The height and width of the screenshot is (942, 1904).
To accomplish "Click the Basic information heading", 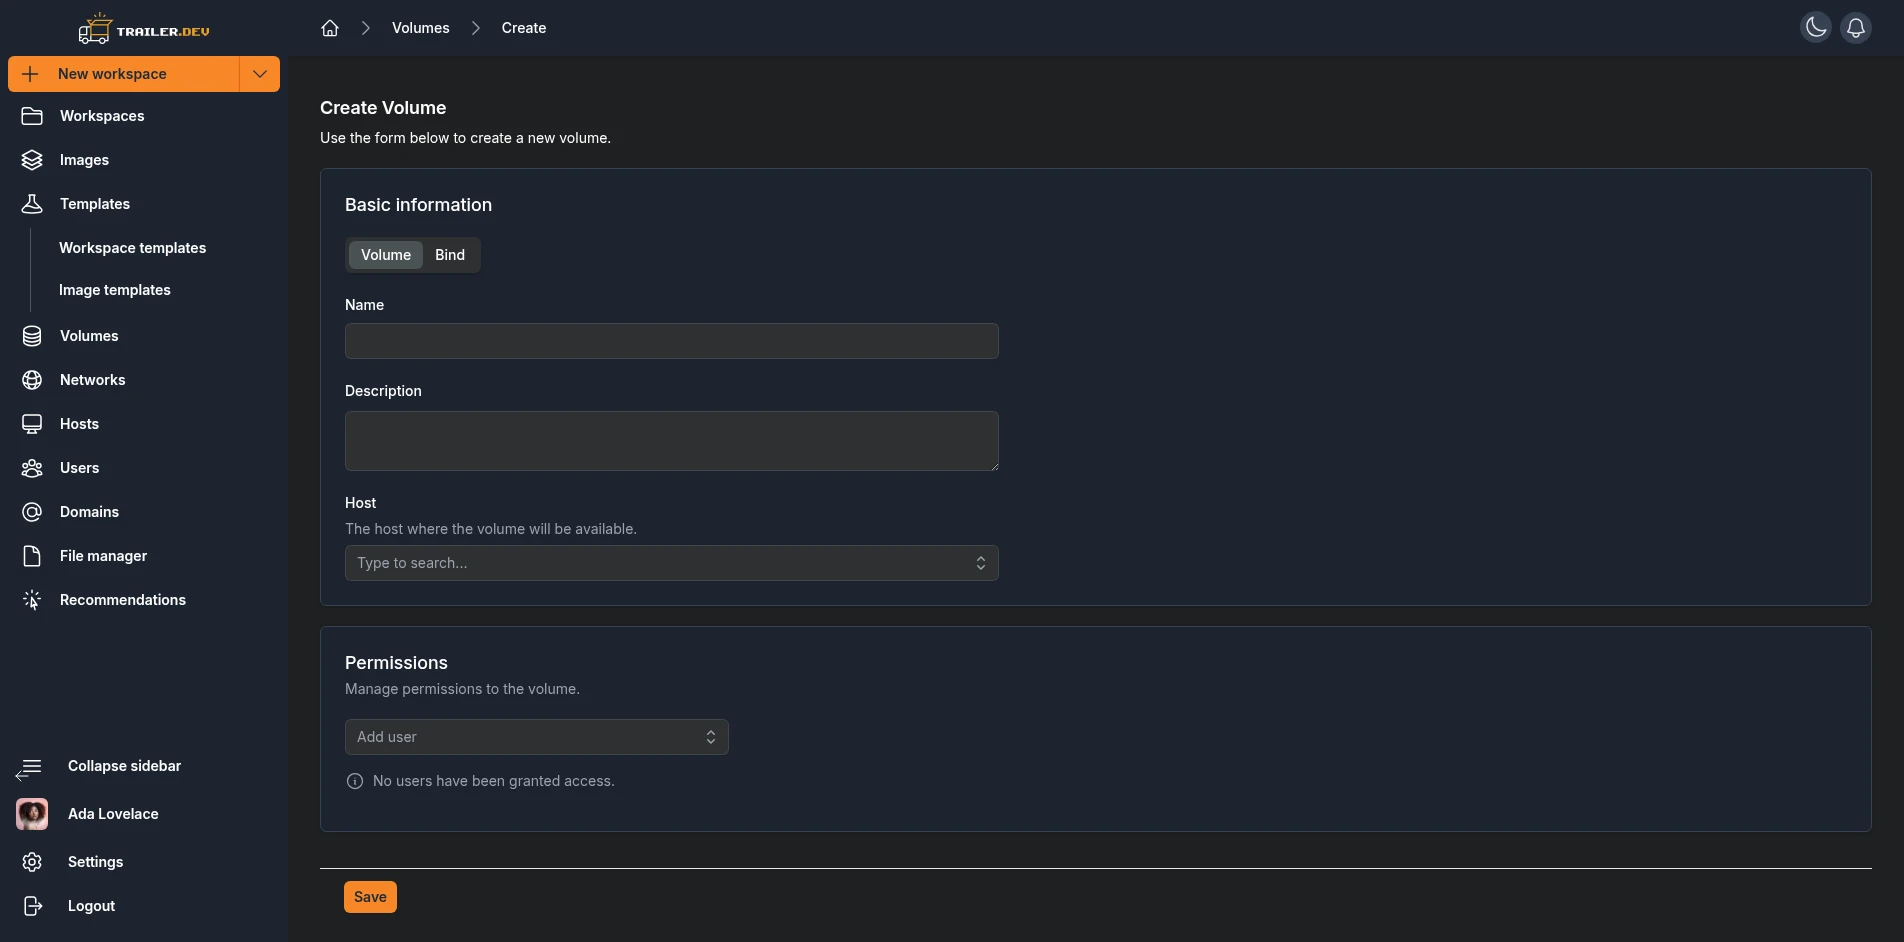I will (x=418, y=205).
